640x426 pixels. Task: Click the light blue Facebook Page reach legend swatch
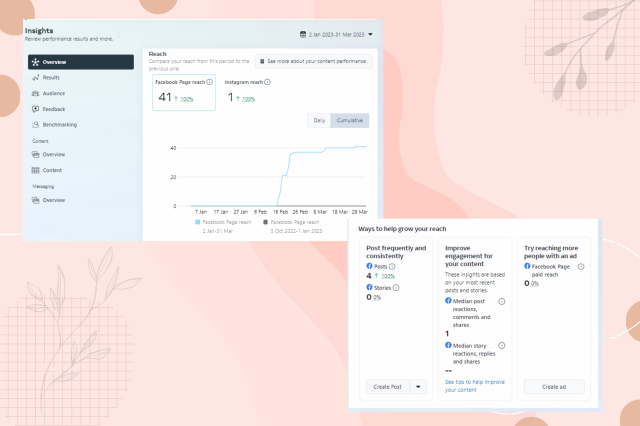point(198,222)
